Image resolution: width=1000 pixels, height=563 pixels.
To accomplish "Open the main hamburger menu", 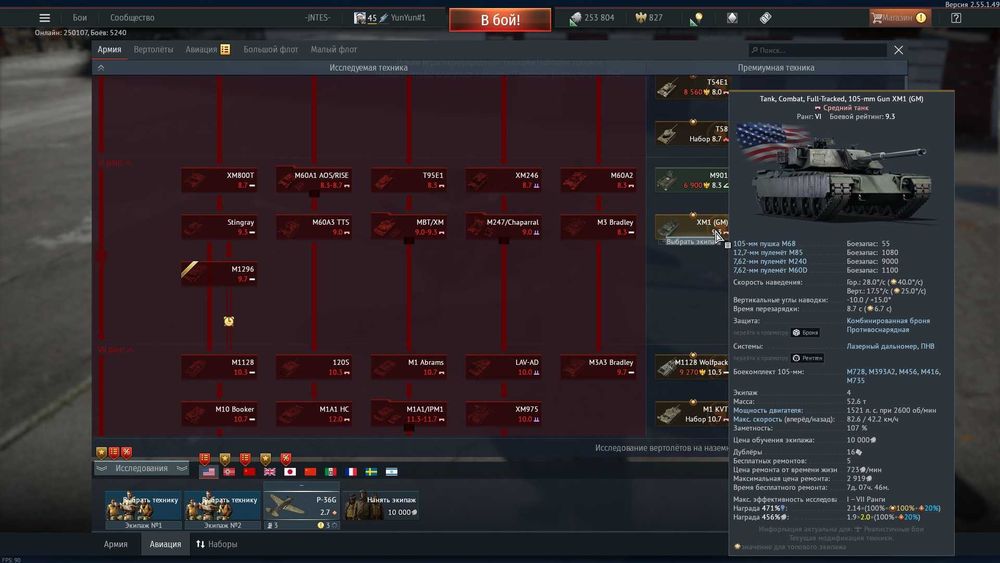I will (45, 18).
